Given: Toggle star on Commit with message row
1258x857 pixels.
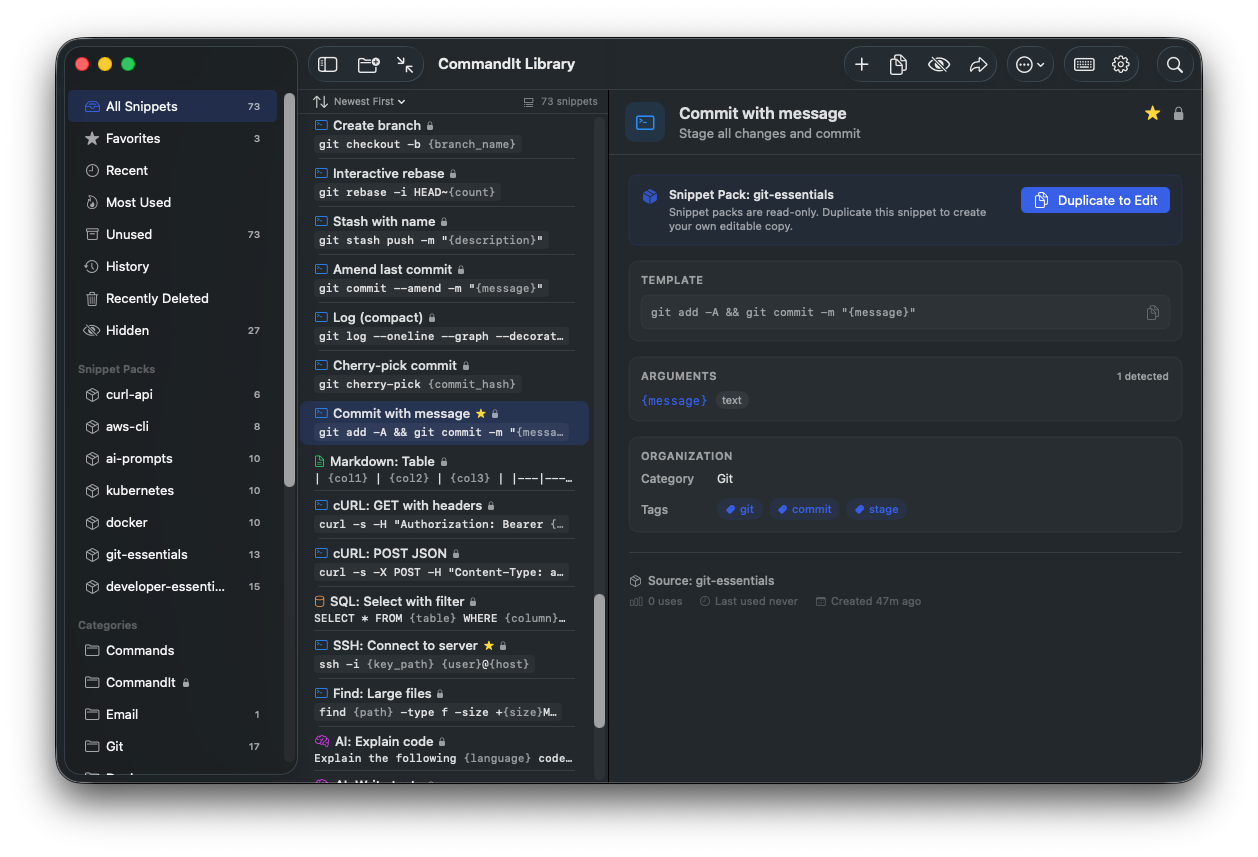Looking at the screenshot, I should click(x=481, y=413).
